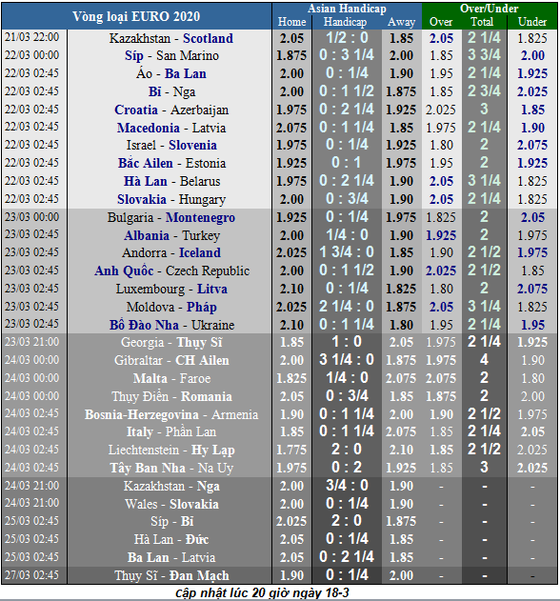Screen dimensions: 560x601
Task: Click the Moldova - Pháp over odds 2.05
Action: (441, 307)
